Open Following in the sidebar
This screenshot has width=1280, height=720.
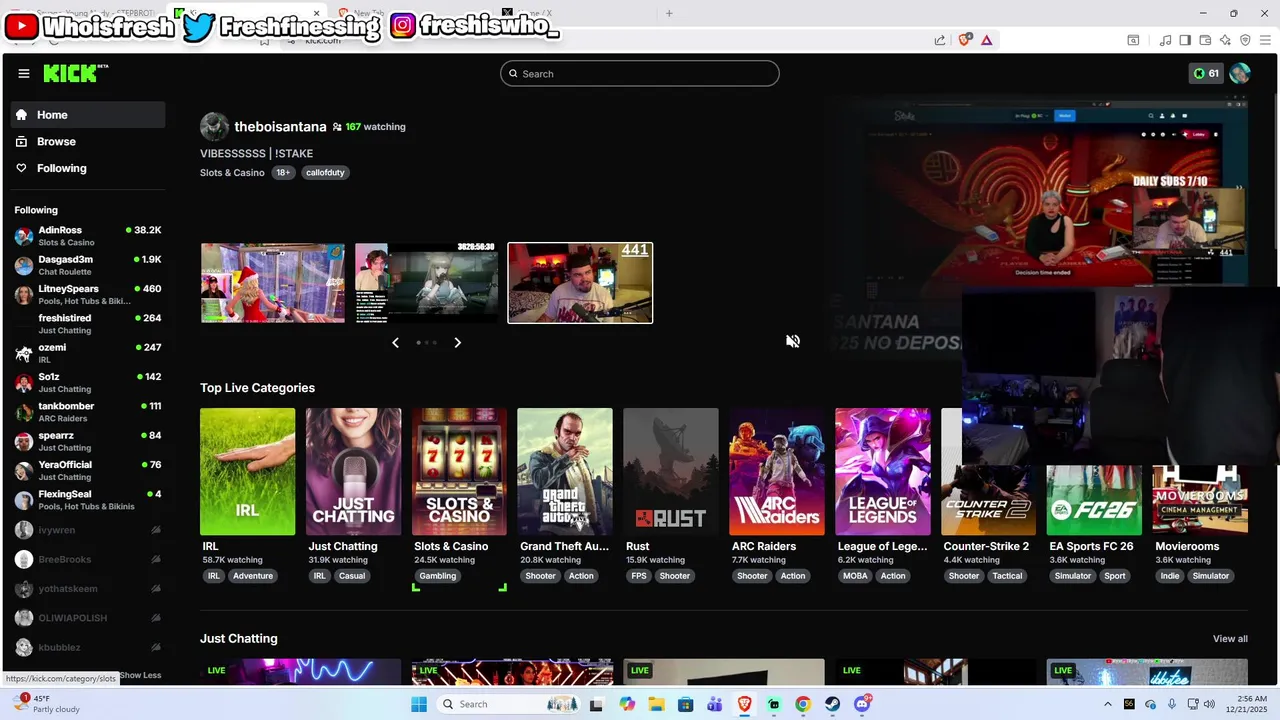pyautogui.click(x=88, y=168)
